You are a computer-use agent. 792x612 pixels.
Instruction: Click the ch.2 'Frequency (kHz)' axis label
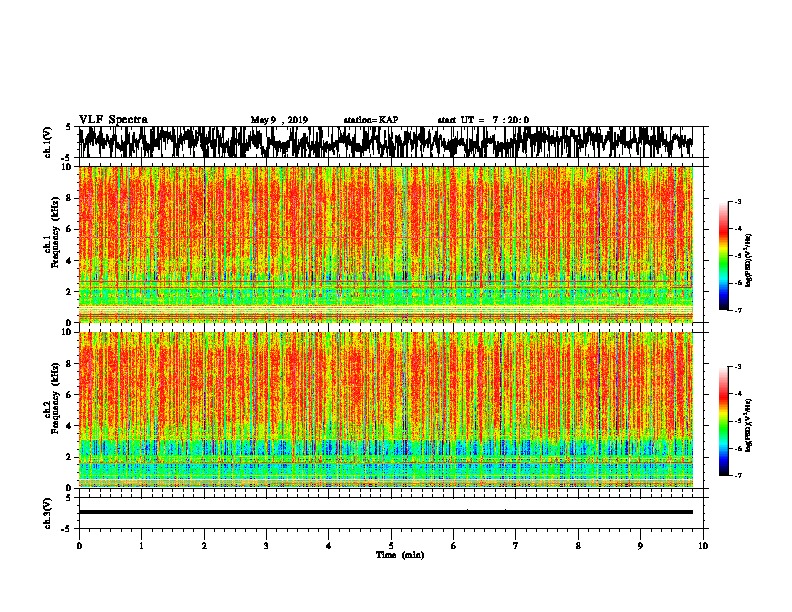(55, 397)
